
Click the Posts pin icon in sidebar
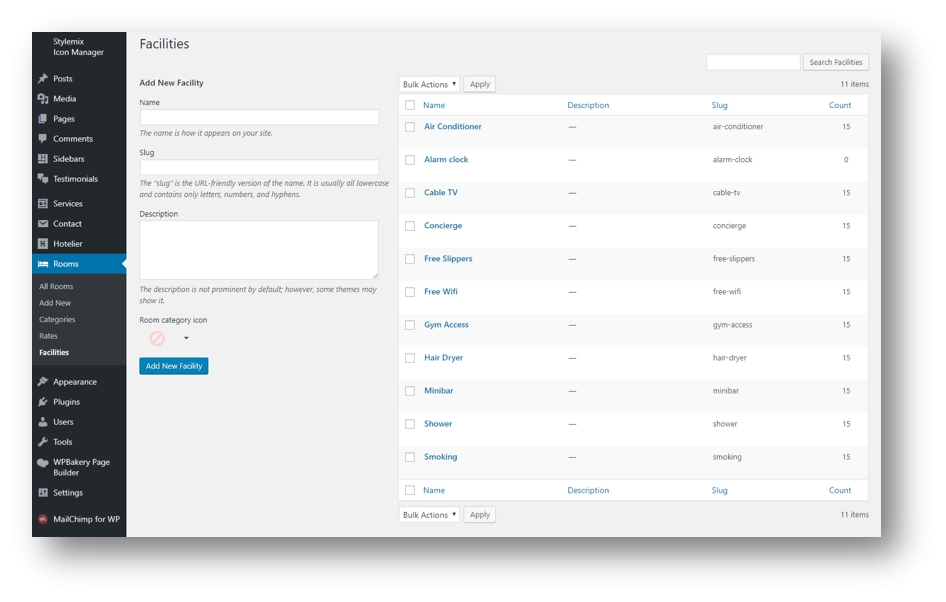[x=43, y=79]
